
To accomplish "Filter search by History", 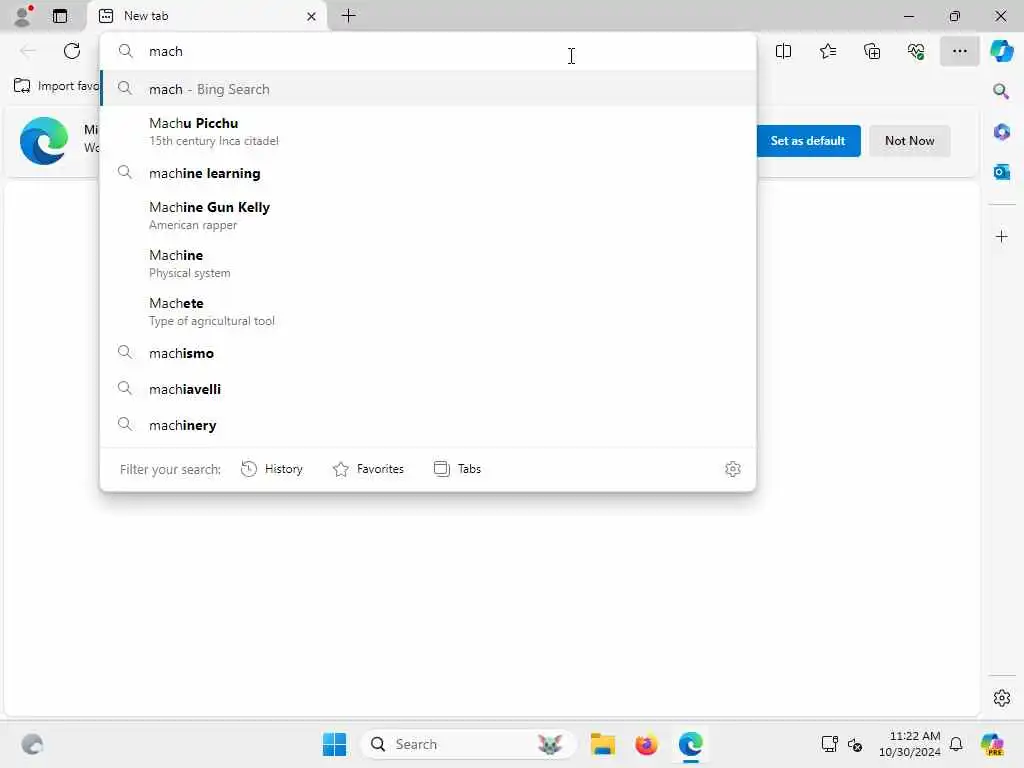I will (272, 469).
